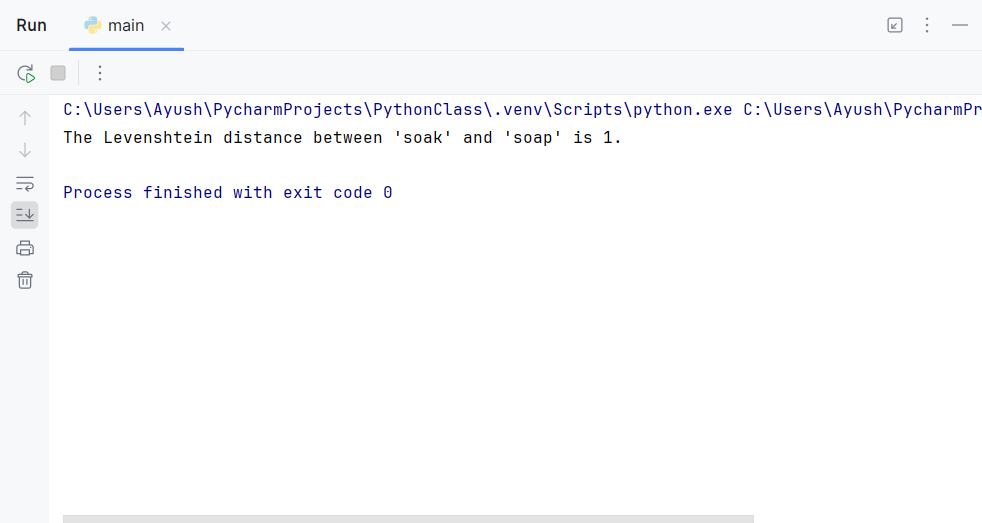Viewport: 982px width, 523px height.
Task: Click the 'Process finished with exit code 0' text
Action: click(228, 193)
